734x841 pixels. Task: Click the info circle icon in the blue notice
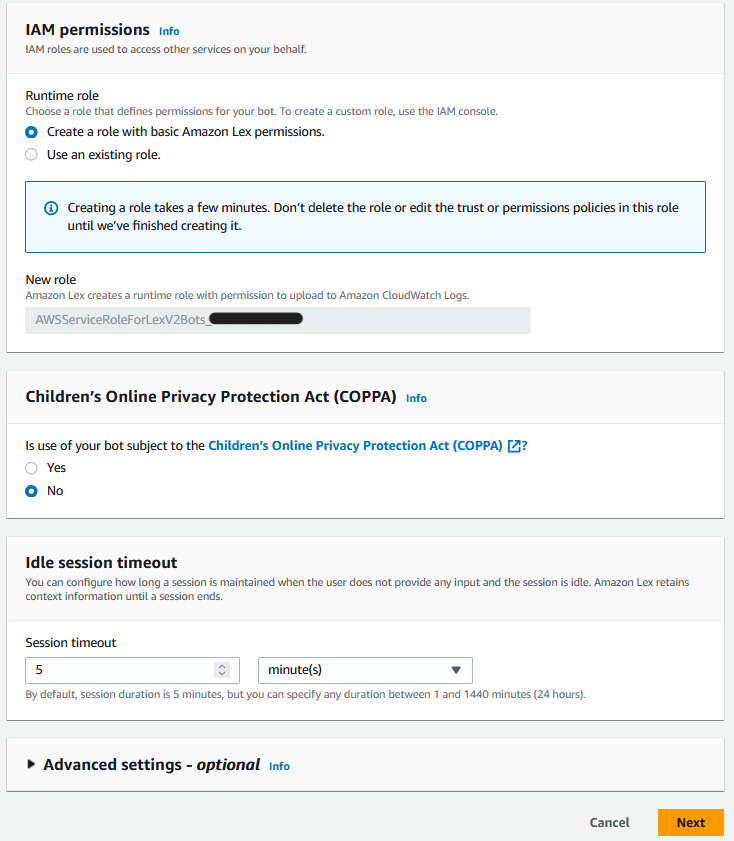(51, 208)
